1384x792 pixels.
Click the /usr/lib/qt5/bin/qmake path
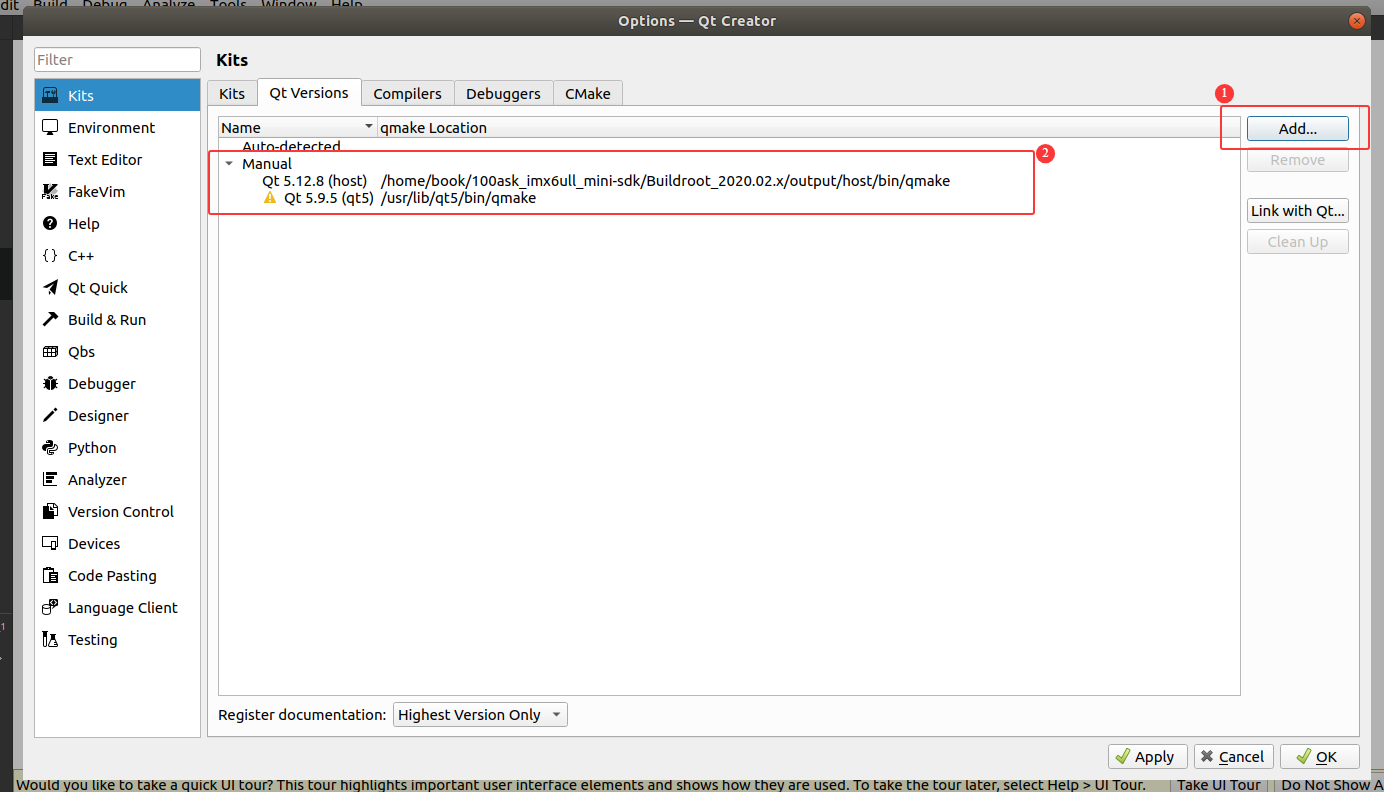458,198
